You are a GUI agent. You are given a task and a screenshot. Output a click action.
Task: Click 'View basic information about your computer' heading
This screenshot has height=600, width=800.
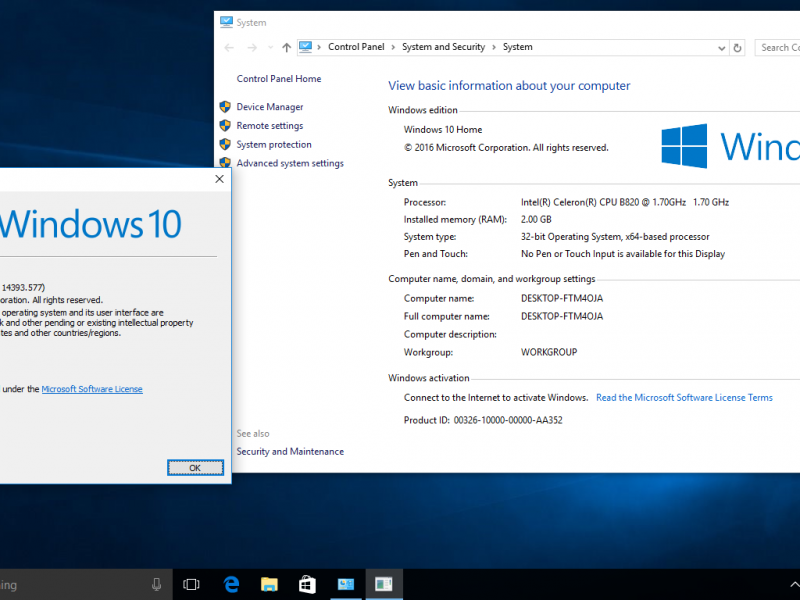pos(509,86)
